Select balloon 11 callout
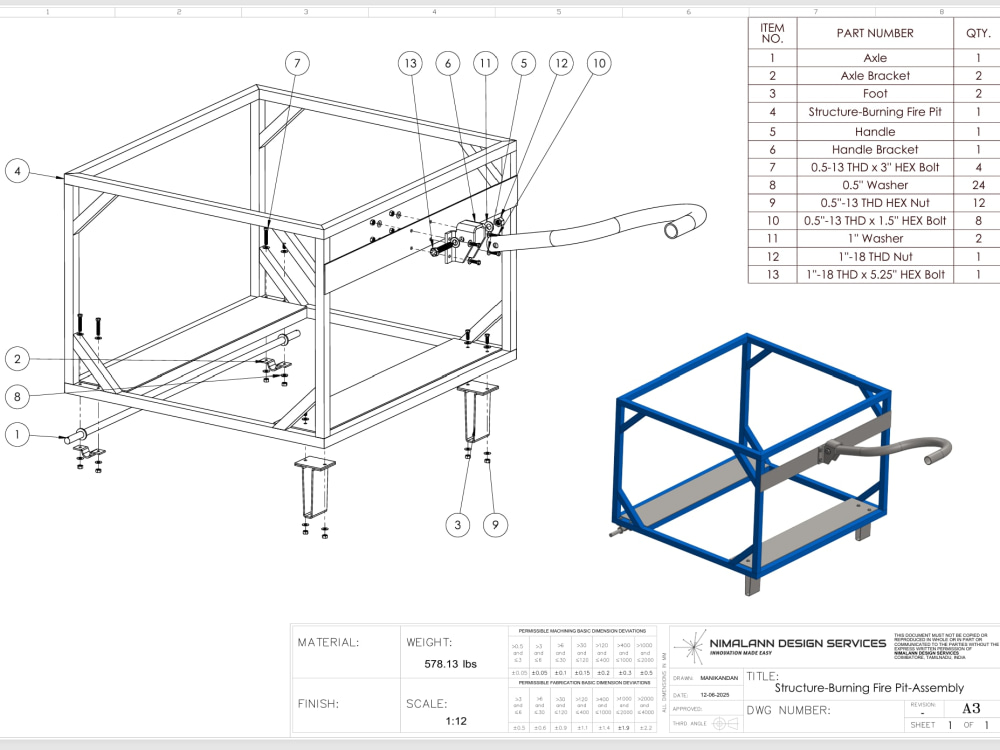Screen dimensions: 1000x750 (x=485, y=63)
